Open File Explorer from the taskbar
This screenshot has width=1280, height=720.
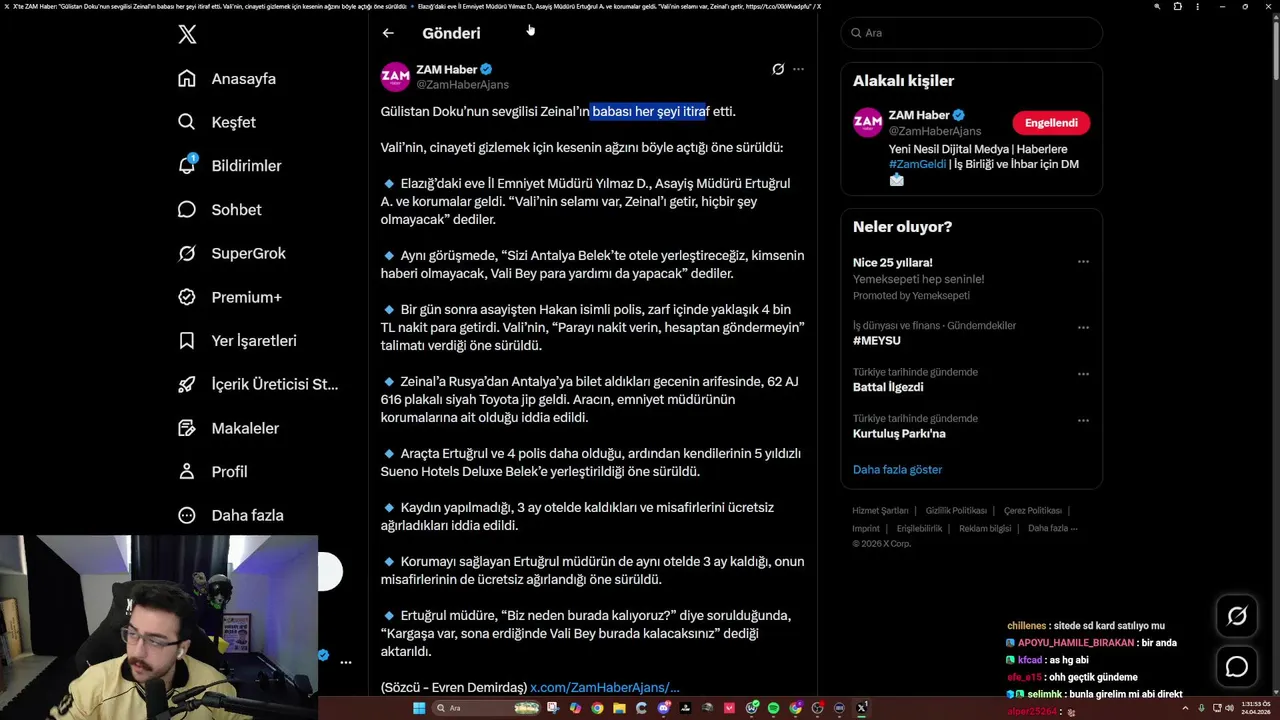[619, 708]
